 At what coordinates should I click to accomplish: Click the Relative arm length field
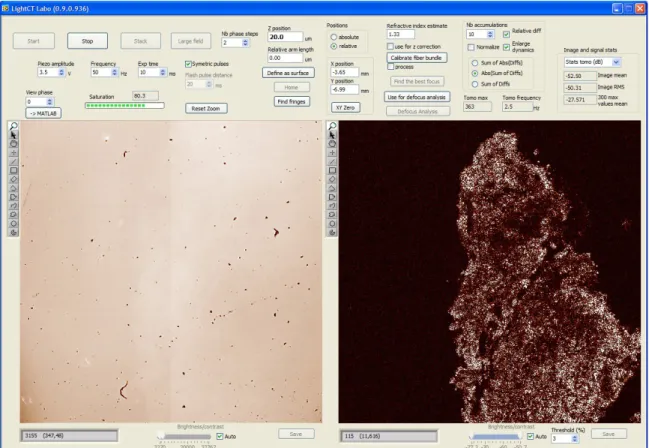pyautogui.click(x=285, y=58)
